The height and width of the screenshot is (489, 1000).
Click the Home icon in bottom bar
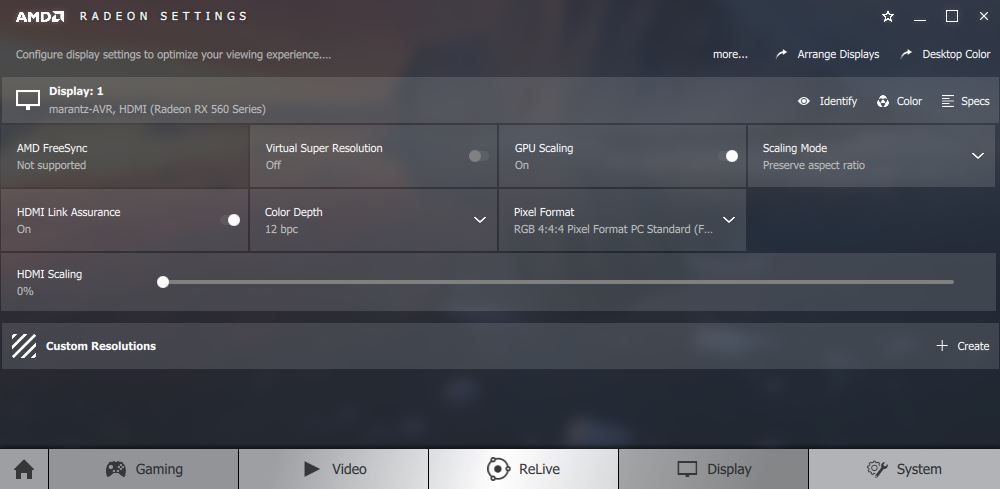[24, 470]
